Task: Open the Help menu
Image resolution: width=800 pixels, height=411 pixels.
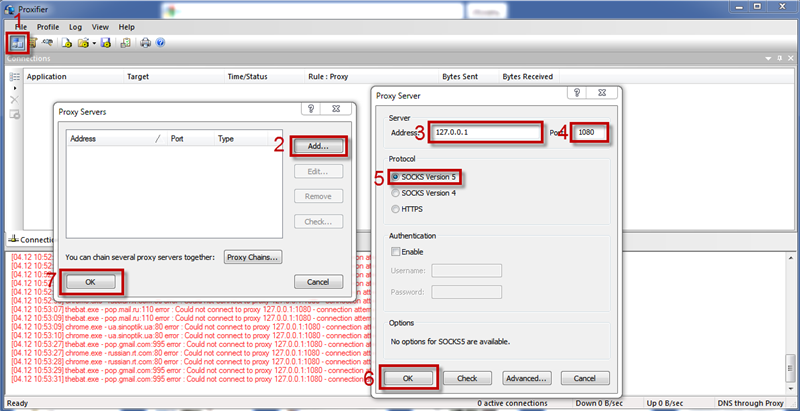Action: (x=127, y=27)
